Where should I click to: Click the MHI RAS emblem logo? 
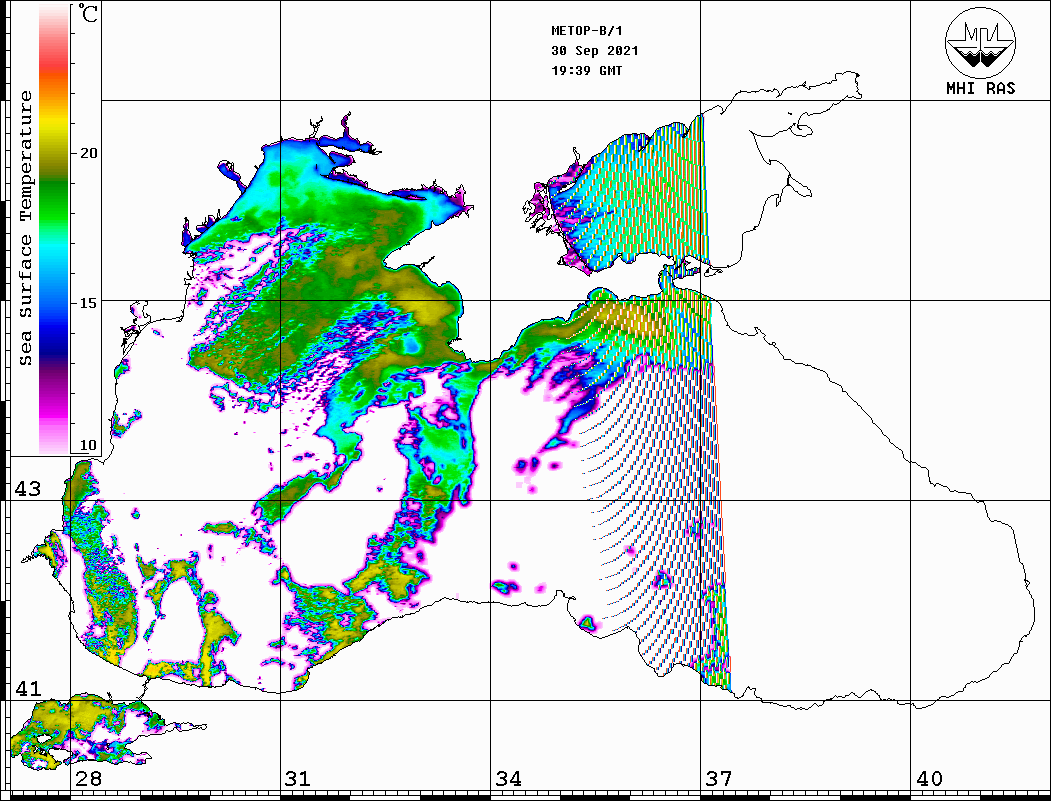(980, 42)
